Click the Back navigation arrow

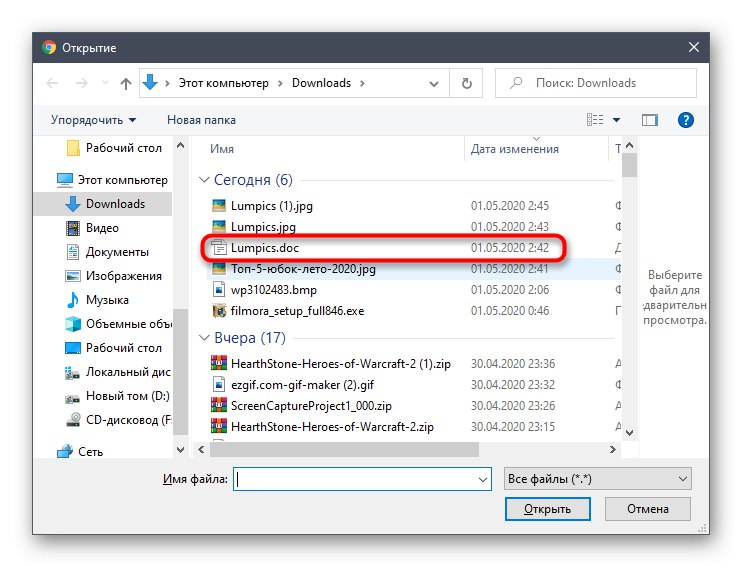(x=52, y=83)
